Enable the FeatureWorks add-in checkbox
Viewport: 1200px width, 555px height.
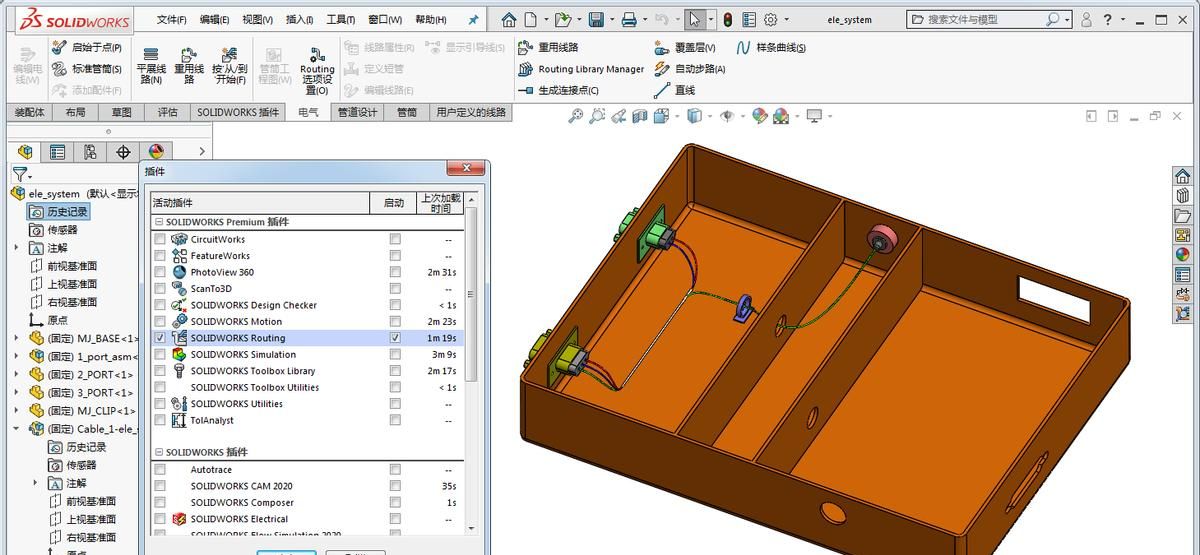[x=160, y=256]
